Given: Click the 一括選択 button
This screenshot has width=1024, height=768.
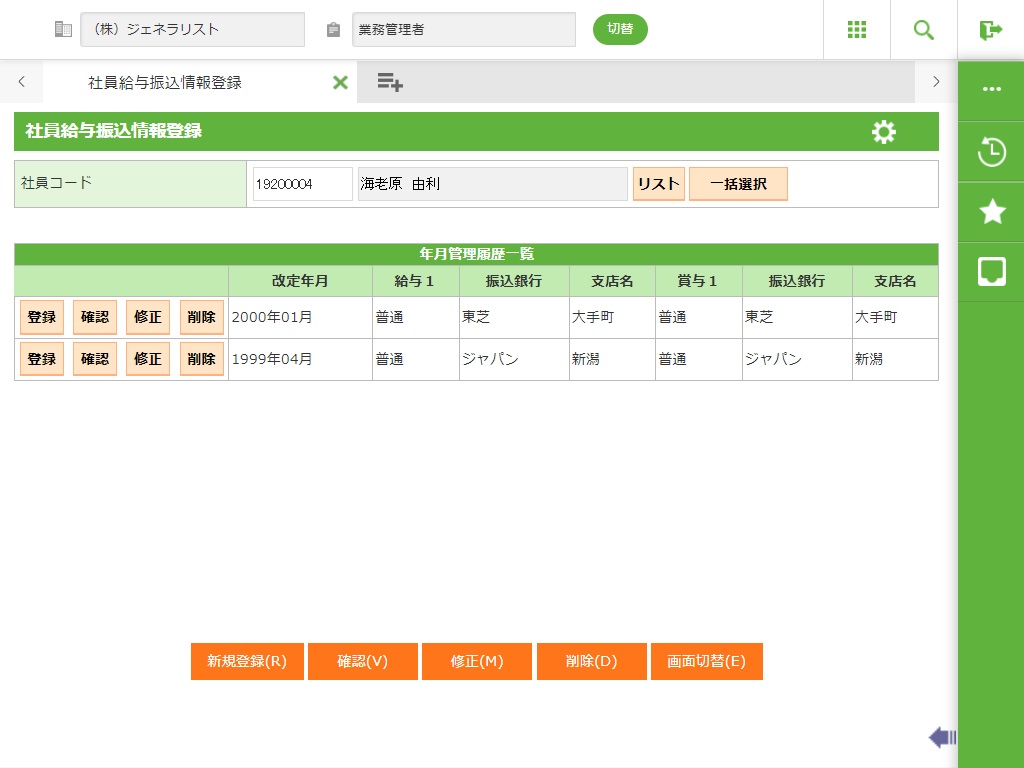Looking at the screenshot, I should pyautogui.click(x=738, y=184).
